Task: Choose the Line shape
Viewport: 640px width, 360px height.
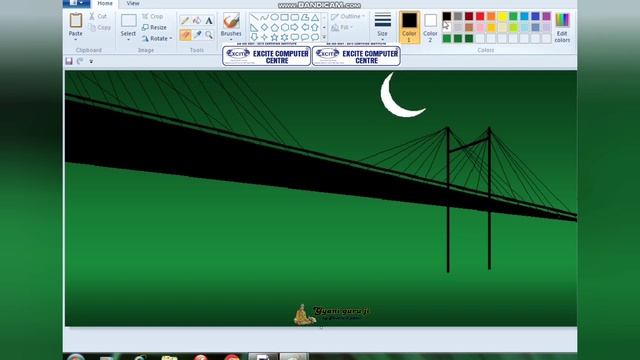Action: (x=254, y=18)
